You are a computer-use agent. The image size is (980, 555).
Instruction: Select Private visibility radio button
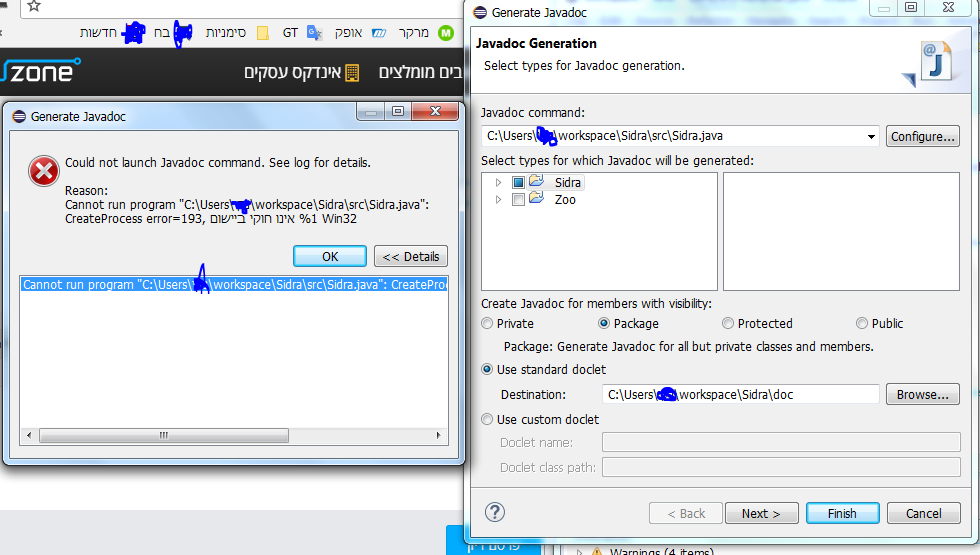[x=487, y=323]
